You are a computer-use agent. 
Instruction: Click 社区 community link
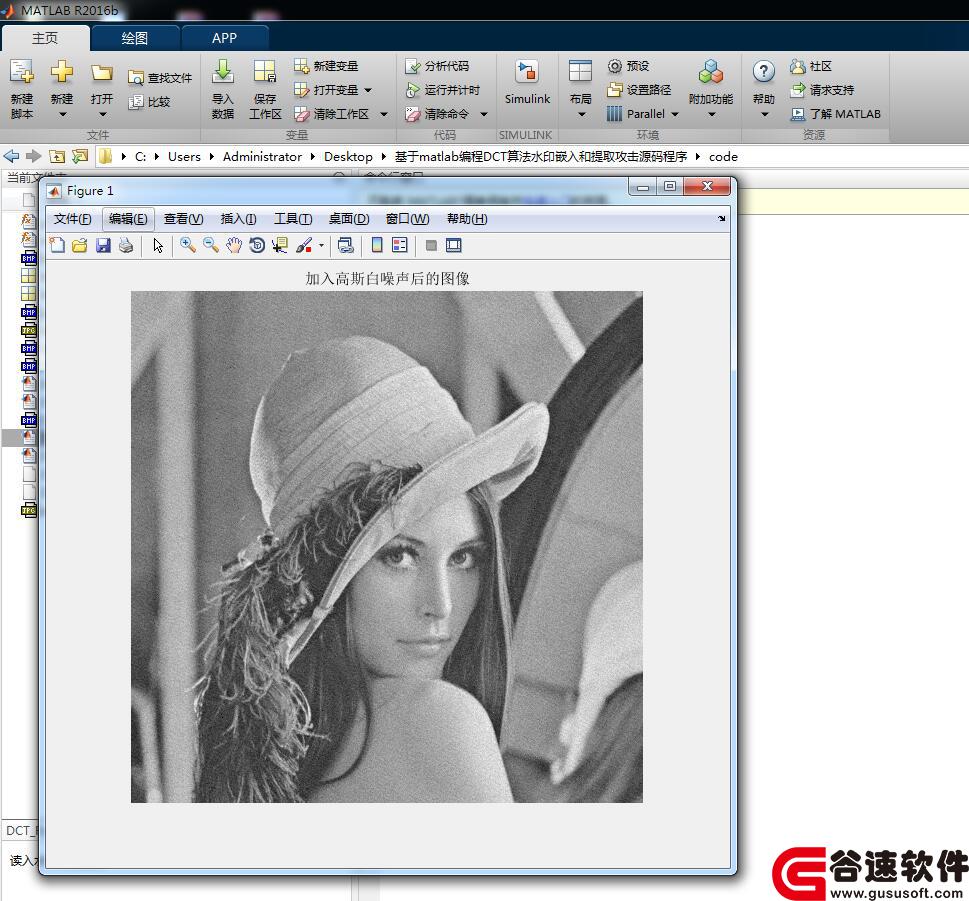coord(811,66)
